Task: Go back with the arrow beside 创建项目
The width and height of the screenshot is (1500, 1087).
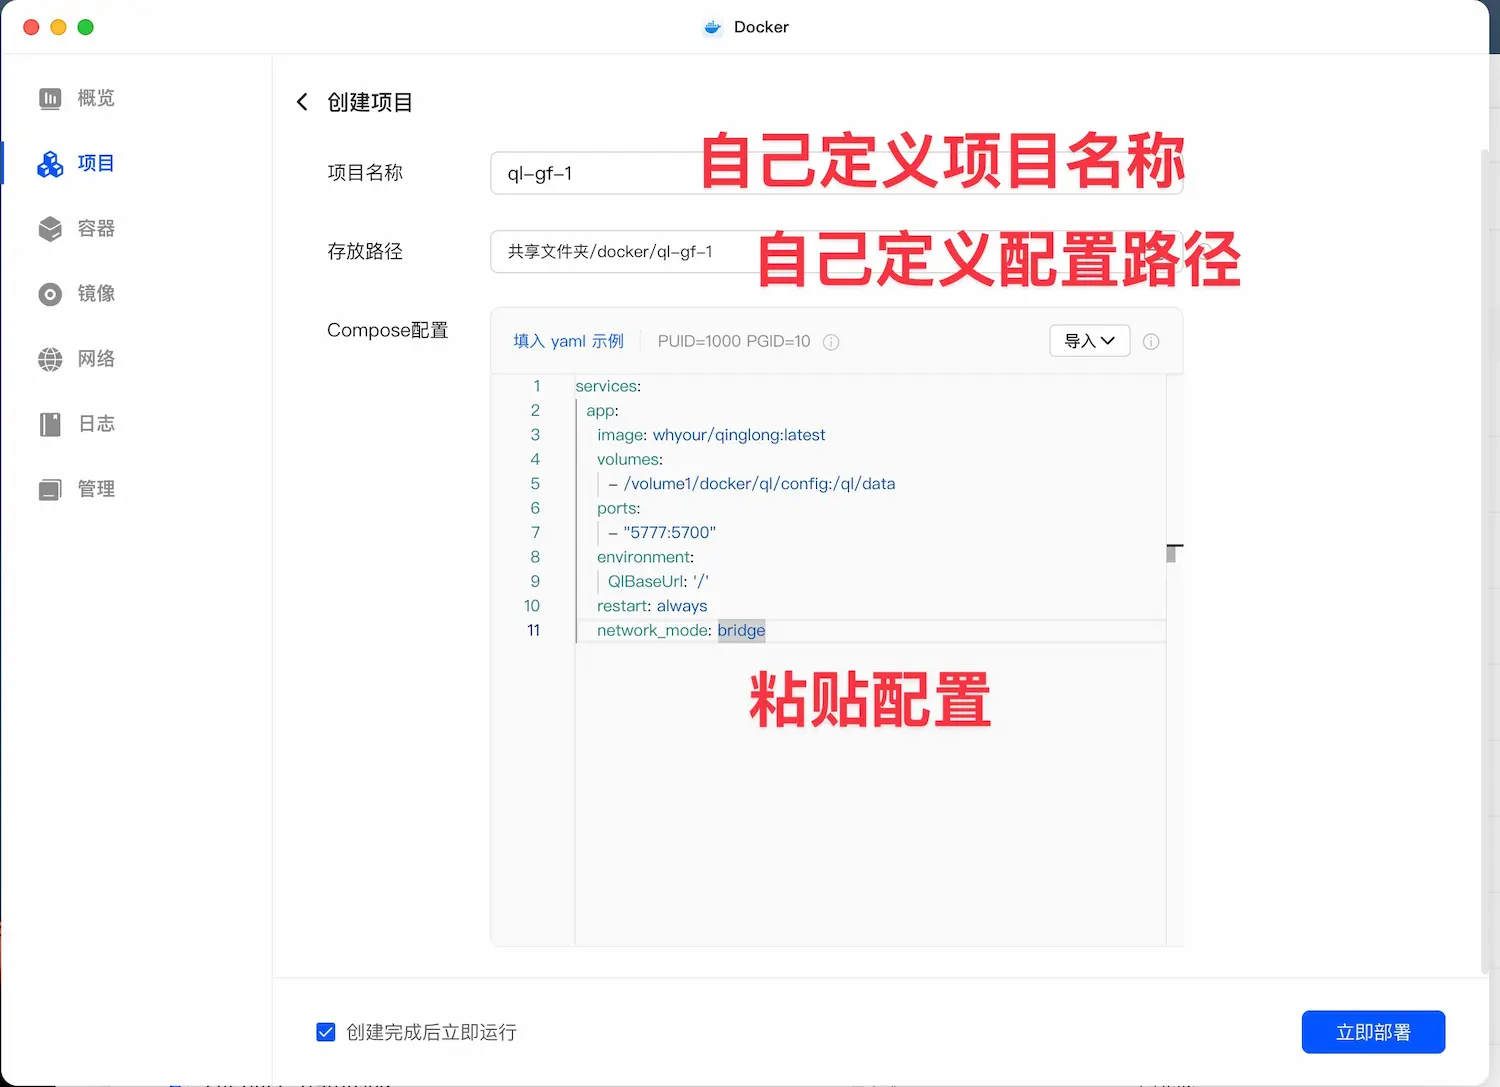Action: (x=302, y=102)
